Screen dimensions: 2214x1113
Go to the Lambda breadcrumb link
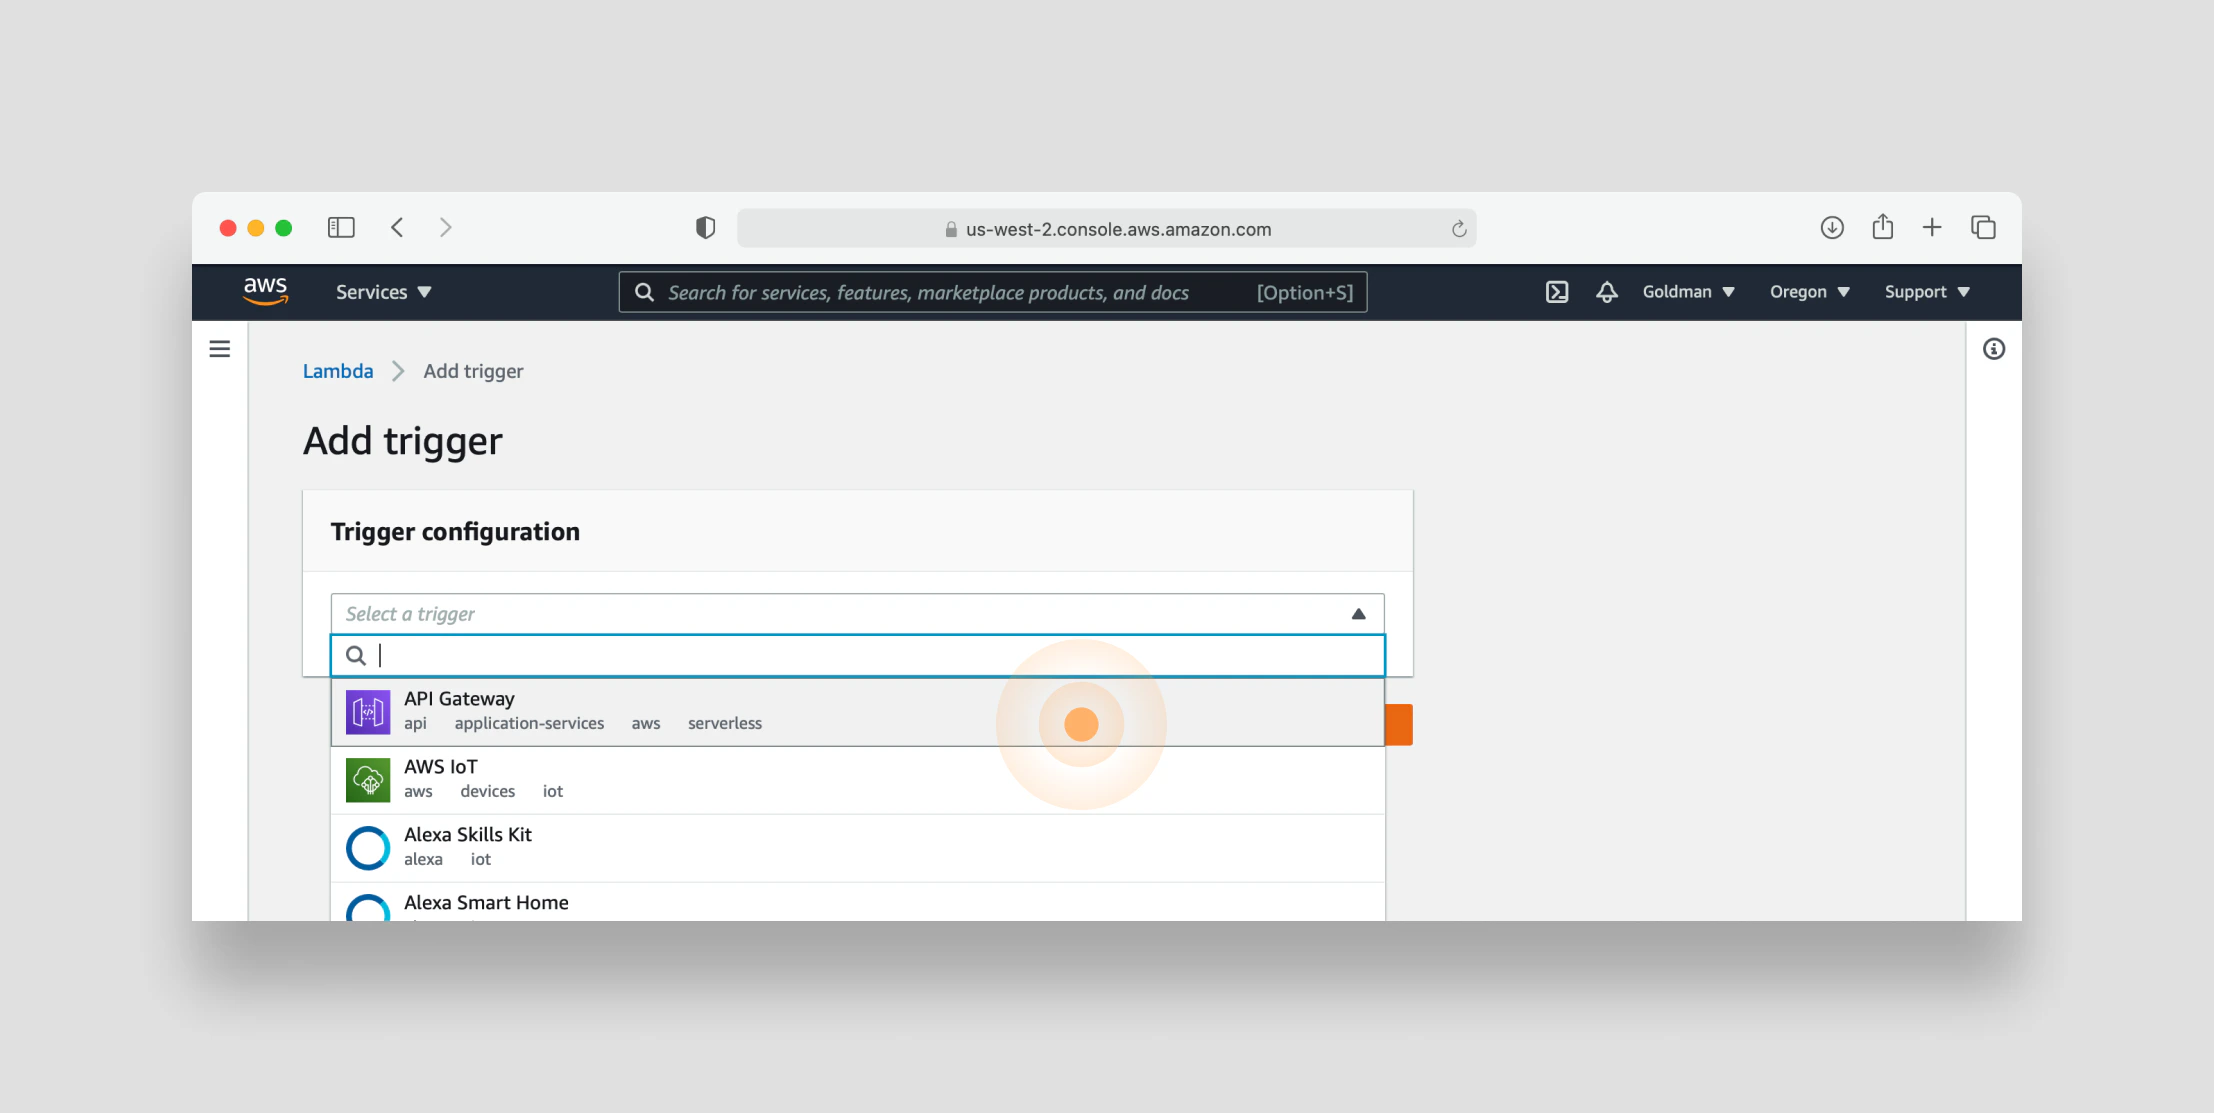pos(338,371)
